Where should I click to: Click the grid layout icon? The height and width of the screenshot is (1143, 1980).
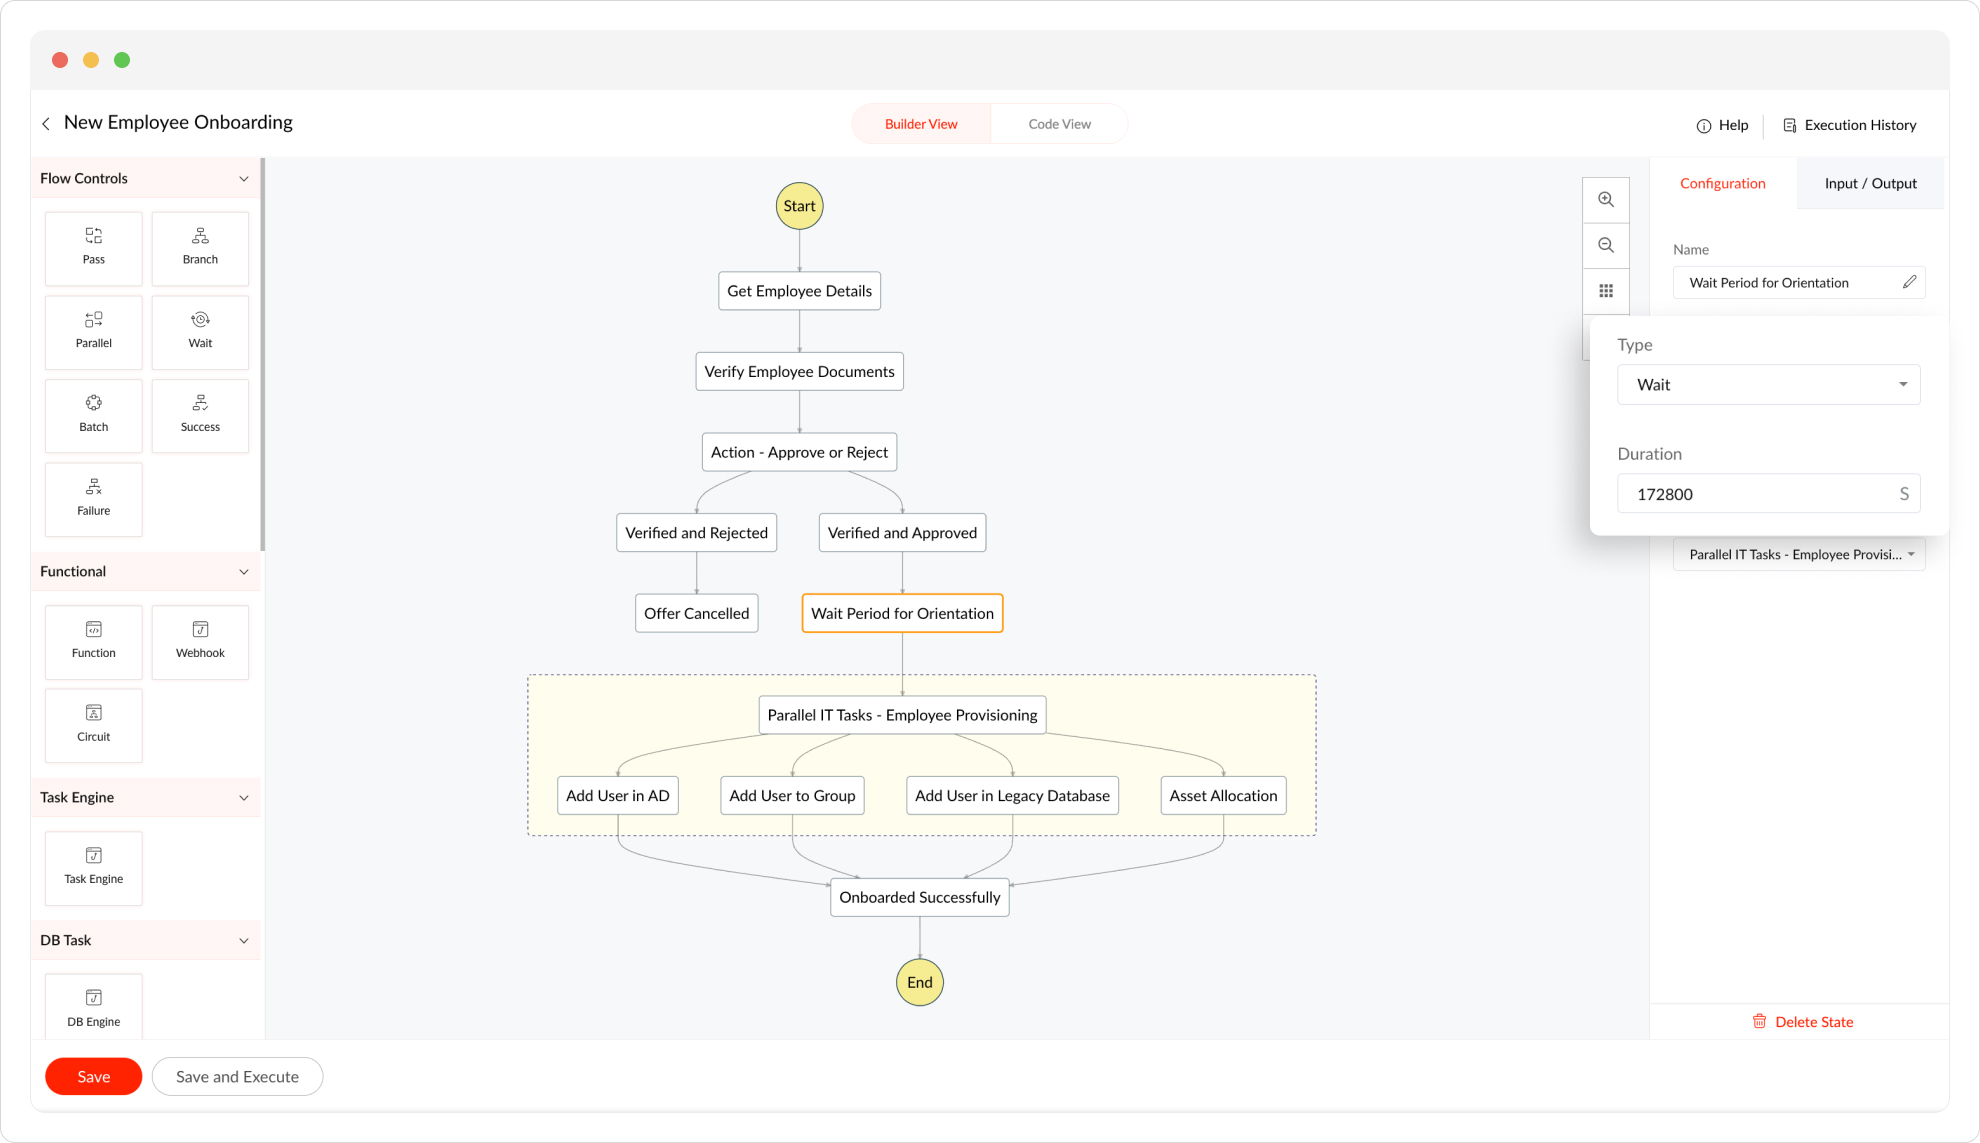[1606, 291]
